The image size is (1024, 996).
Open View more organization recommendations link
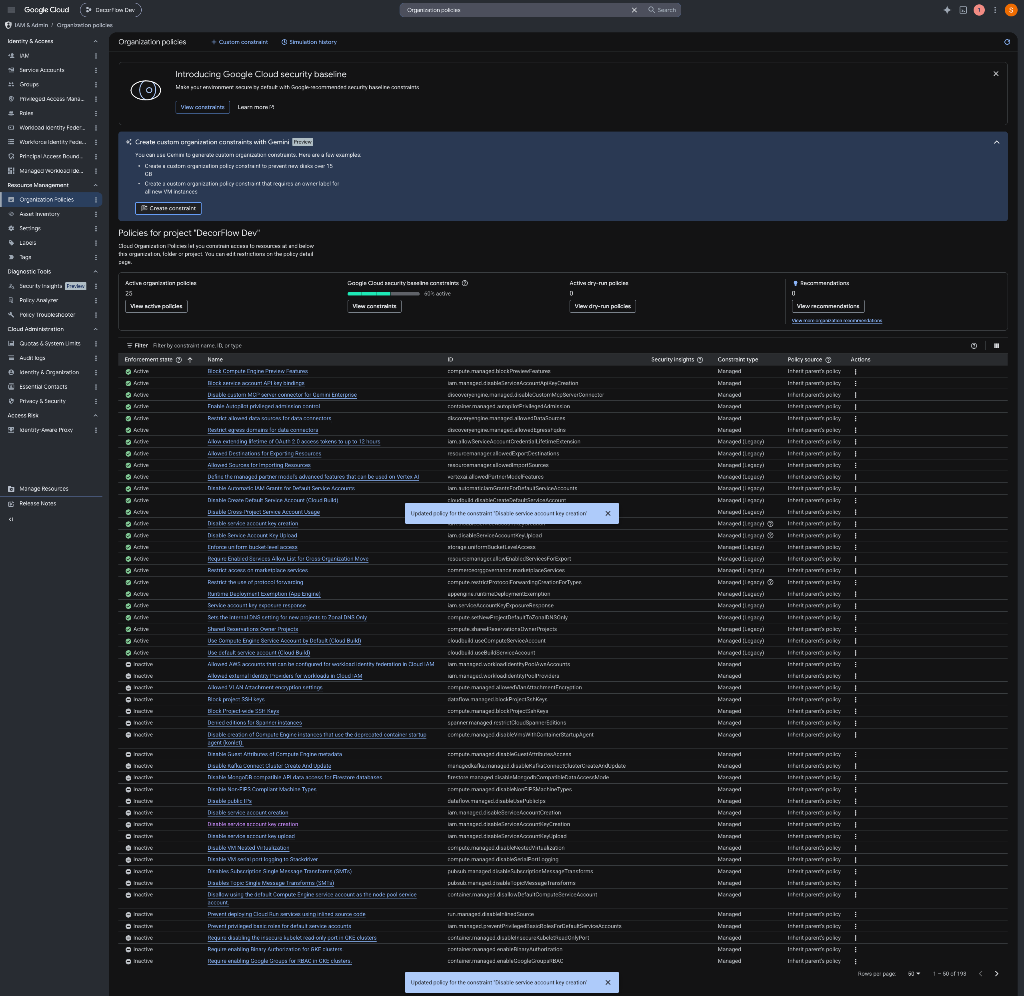tap(837, 321)
